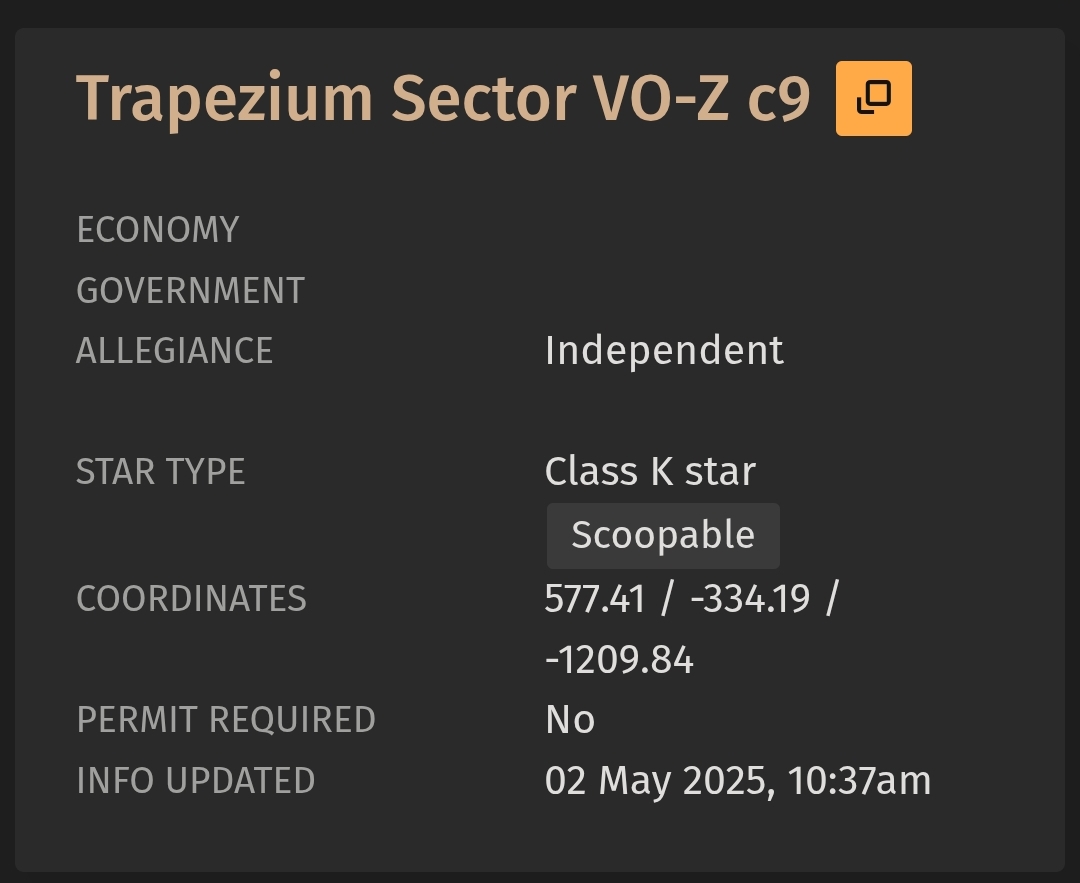Copy system name with orange copy icon
1080x883 pixels.
coord(873,98)
